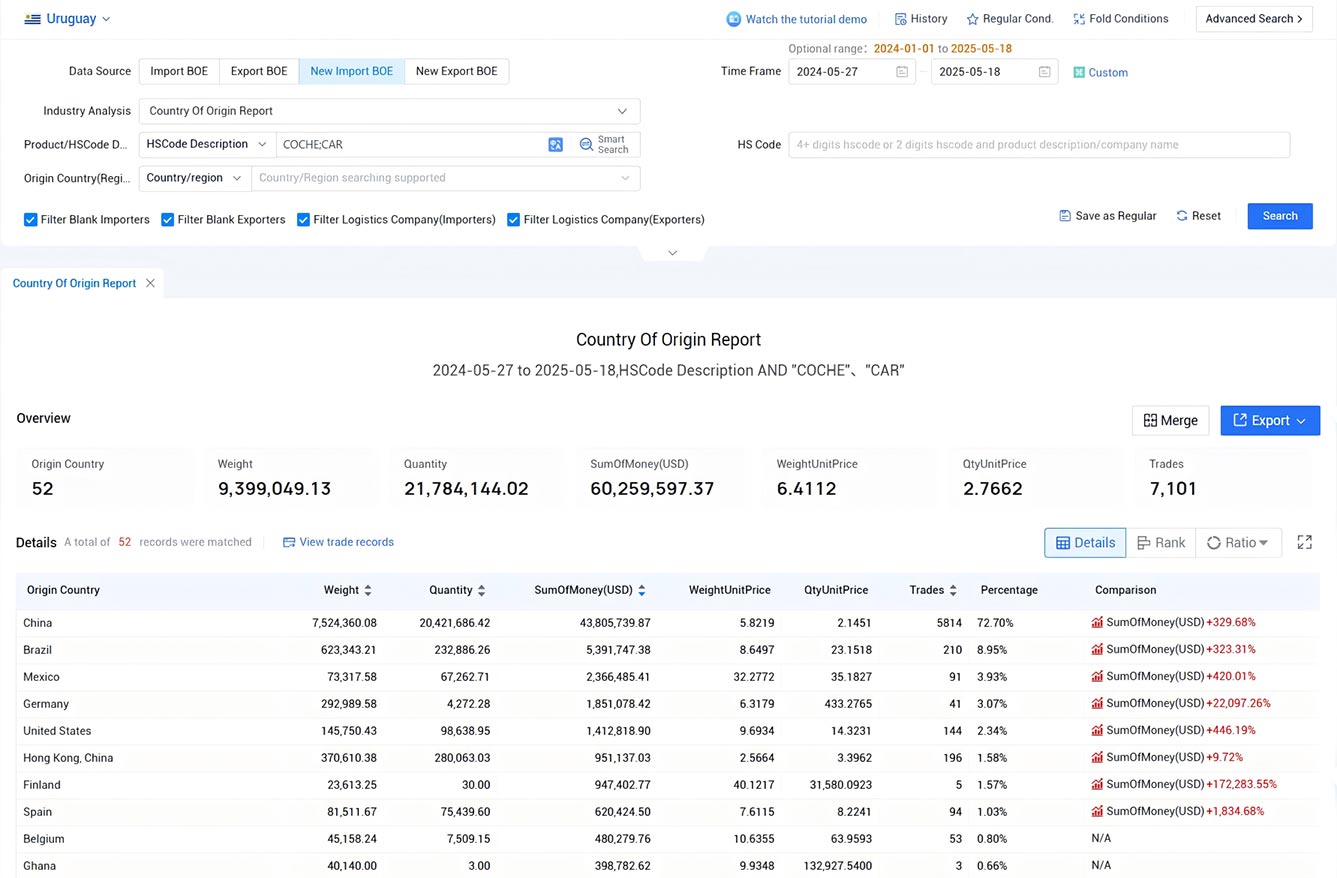Click Mexico row comparison chart icon
This screenshot has height=878, width=1337.
tap(1097, 676)
